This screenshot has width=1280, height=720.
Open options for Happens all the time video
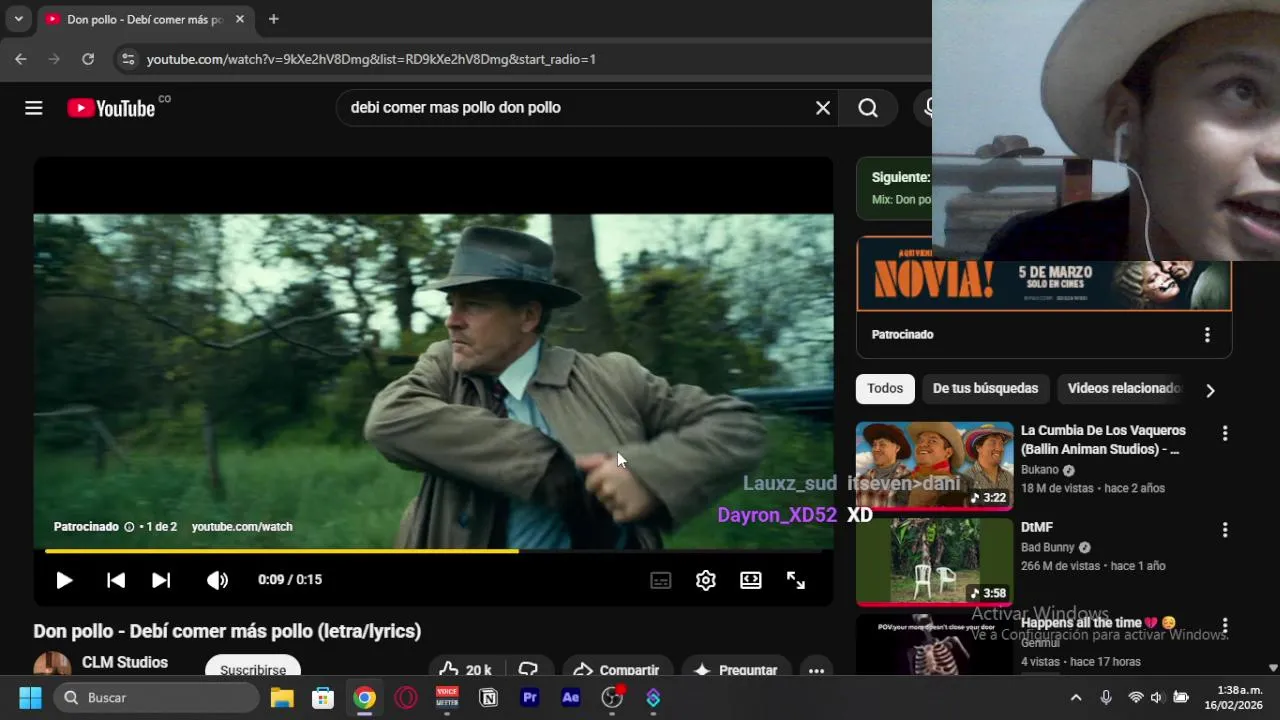(1225, 626)
